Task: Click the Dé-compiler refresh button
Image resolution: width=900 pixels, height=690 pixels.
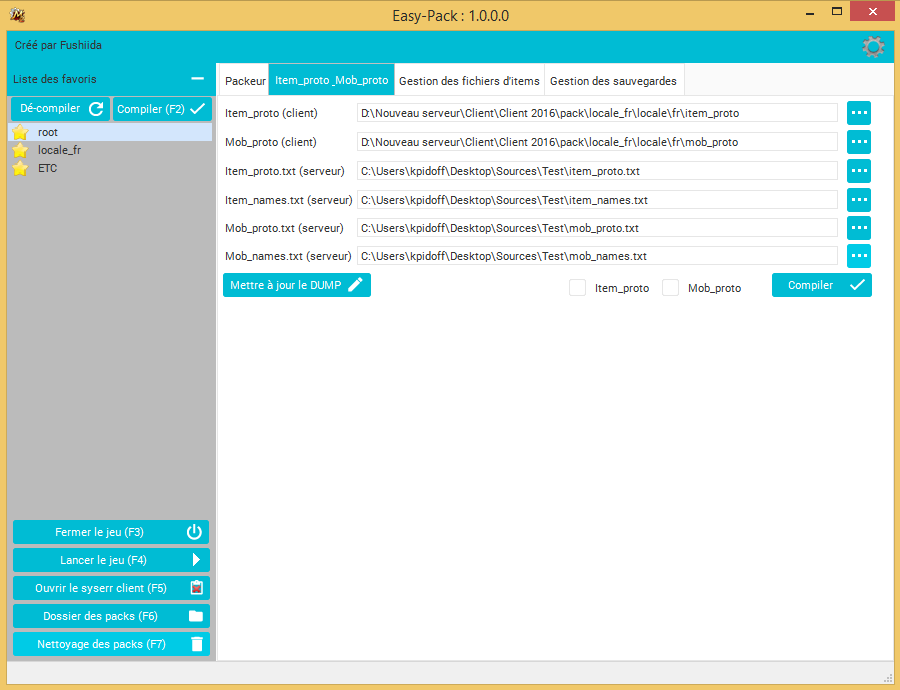Action: [x=60, y=108]
